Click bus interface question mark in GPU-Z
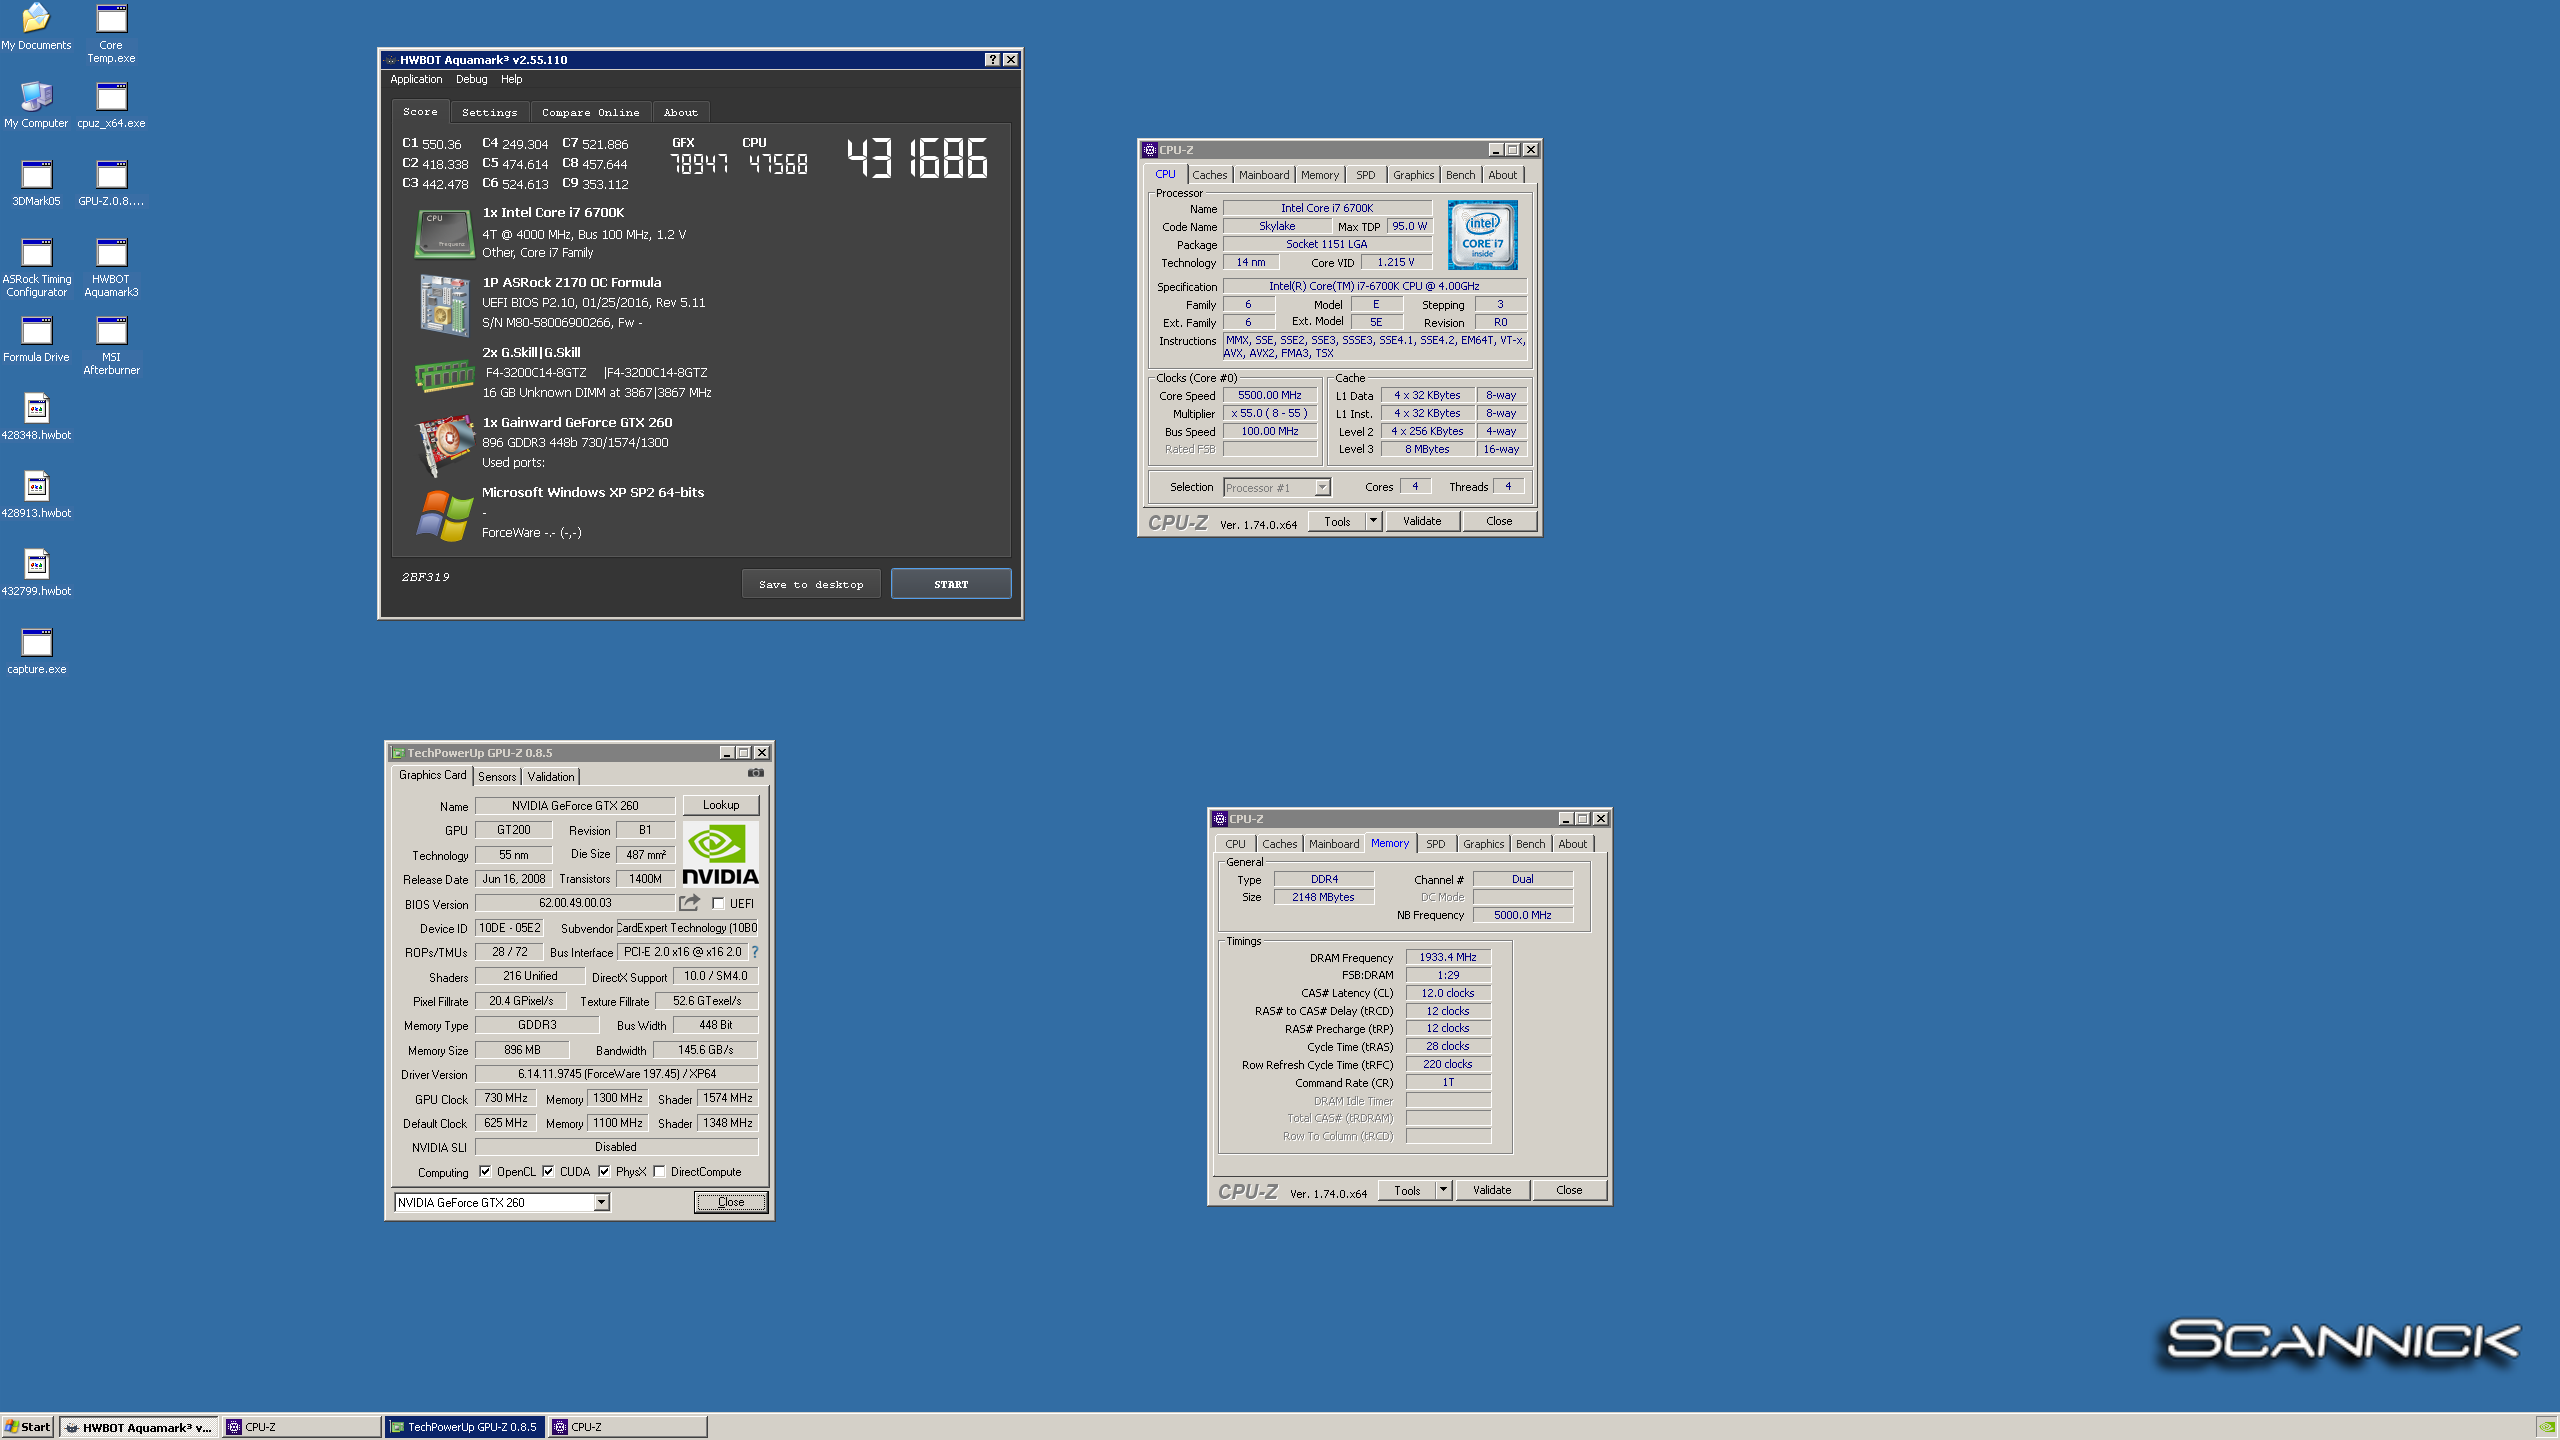2560x1440 pixels. tap(755, 952)
